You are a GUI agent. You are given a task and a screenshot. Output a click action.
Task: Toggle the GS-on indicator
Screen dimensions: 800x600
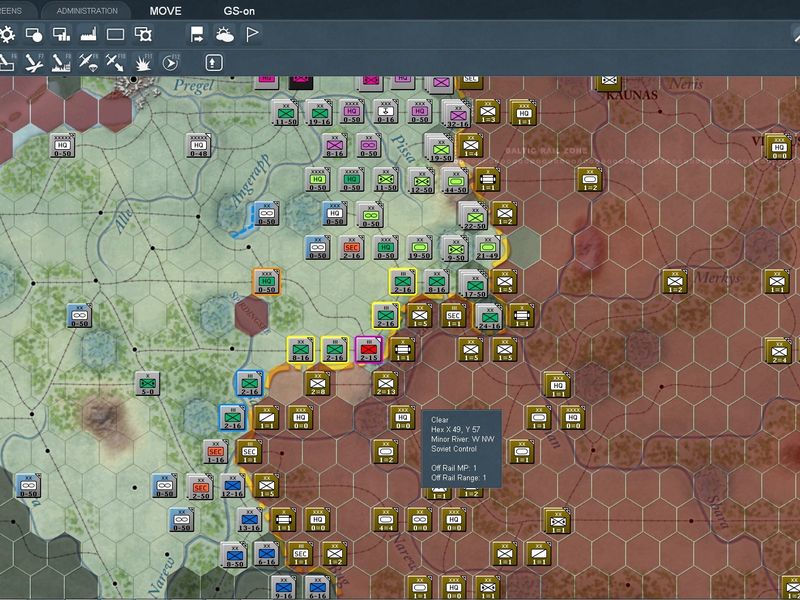tap(239, 11)
